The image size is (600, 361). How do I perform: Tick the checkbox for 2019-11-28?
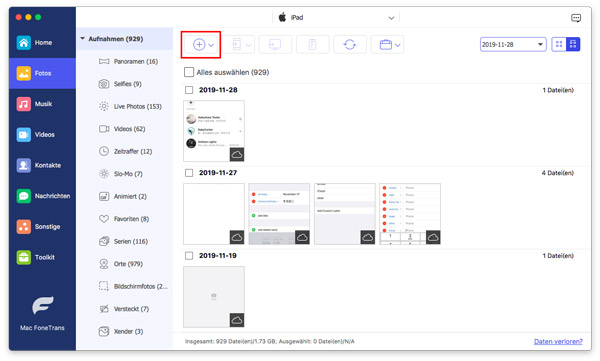pos(189,90)
